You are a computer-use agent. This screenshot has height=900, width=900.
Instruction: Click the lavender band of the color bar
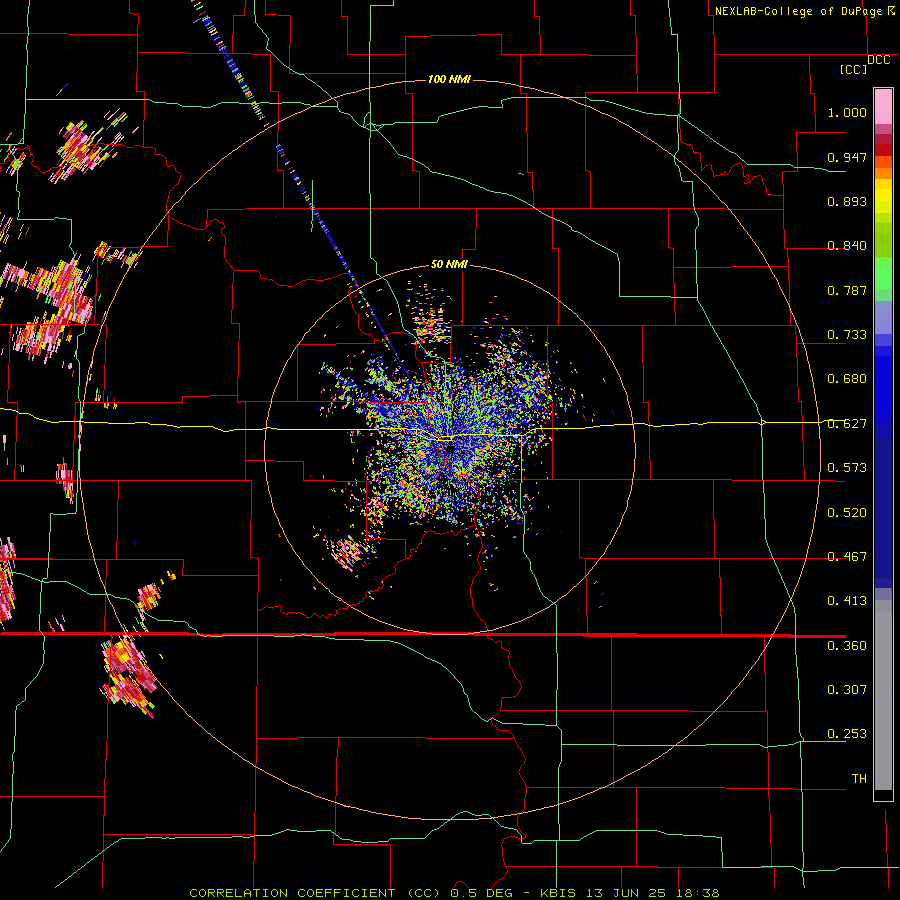click(883, 317)
